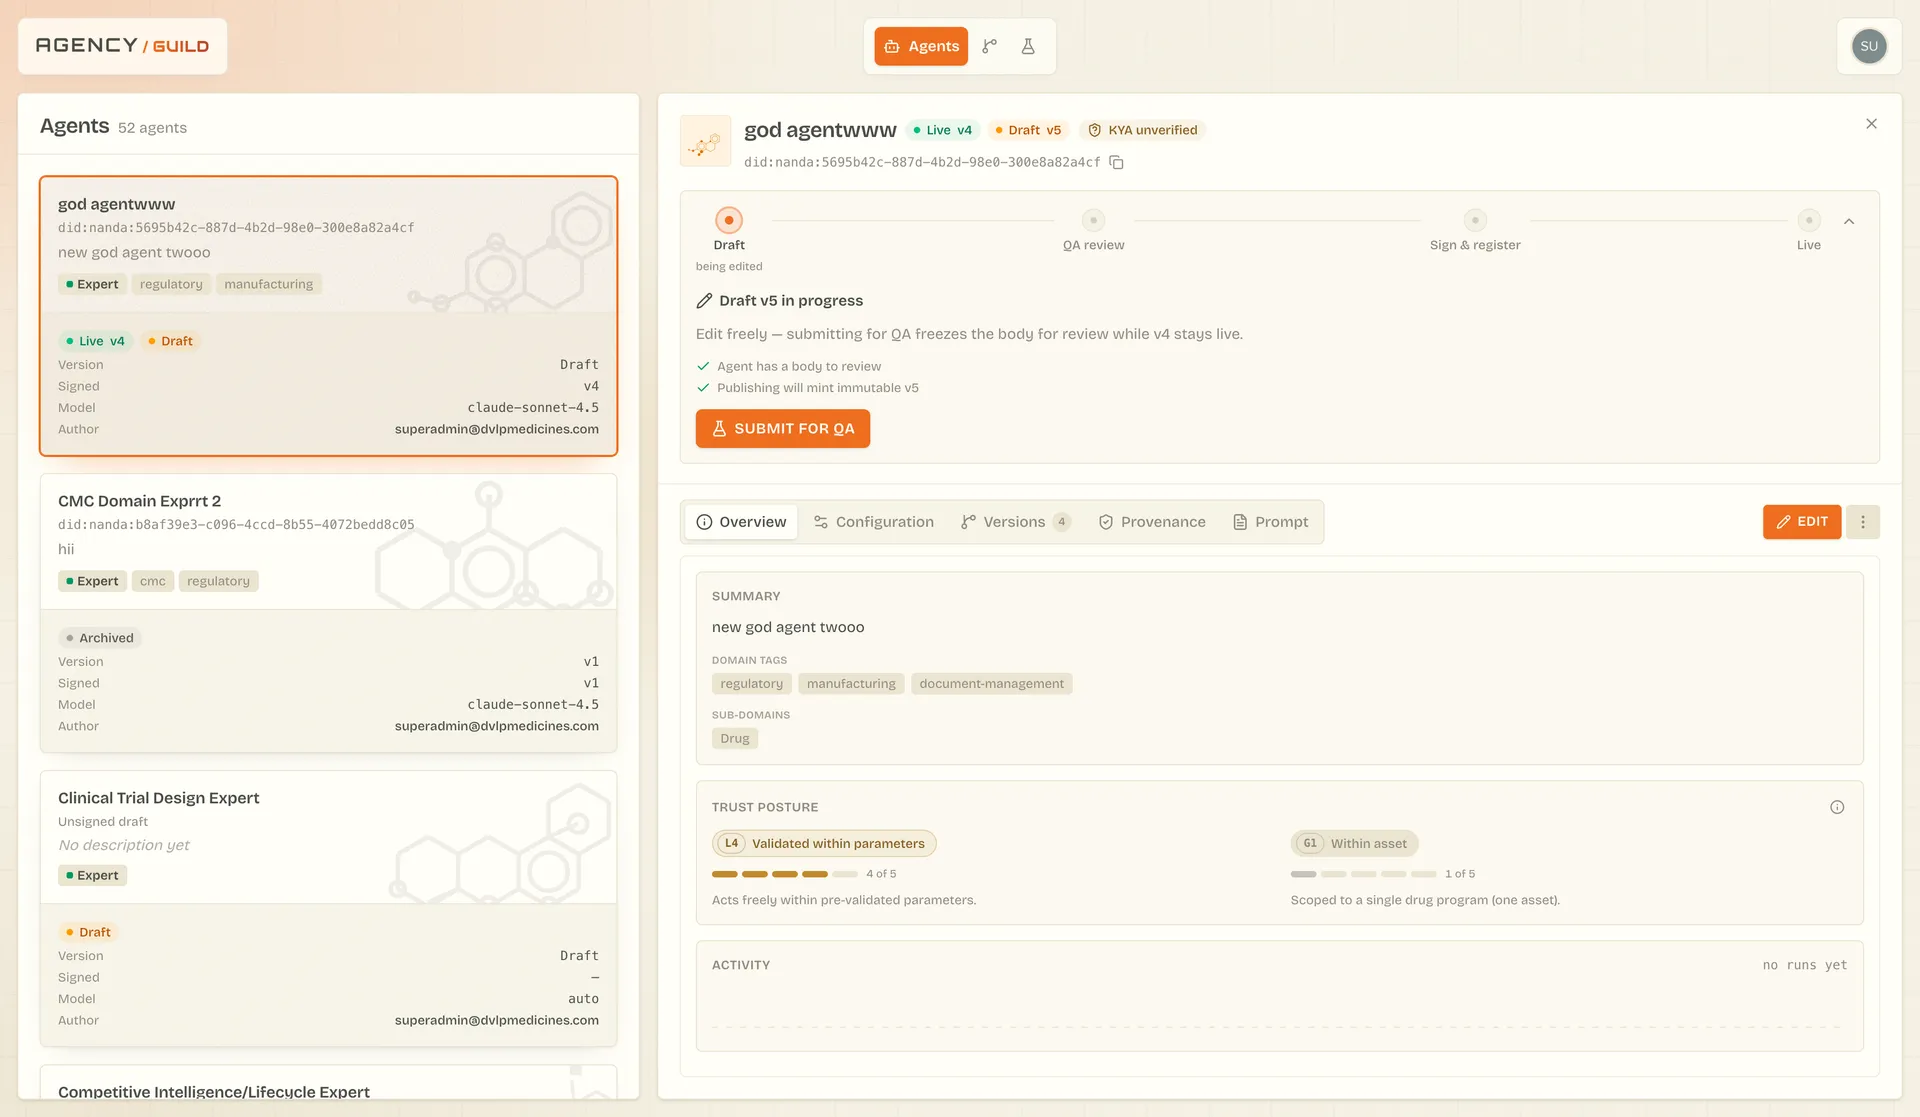
Task: Click the trust posture info icon
Action: click(1837, 807)
